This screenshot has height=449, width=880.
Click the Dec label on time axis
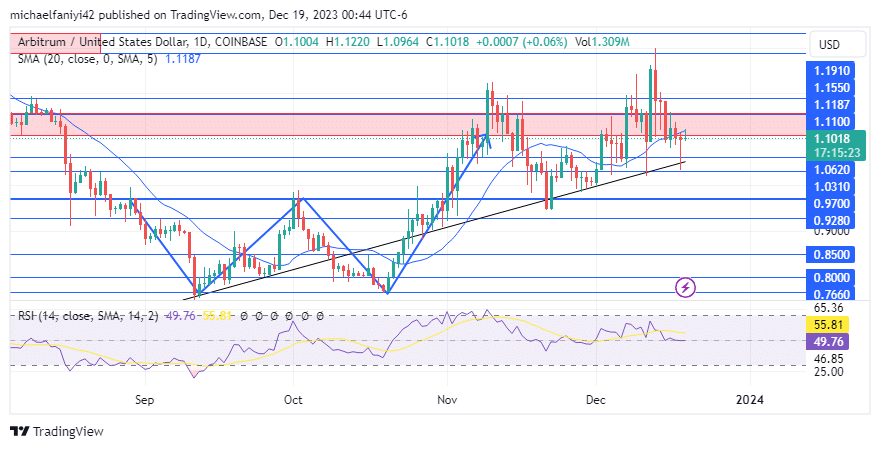point(595,400)
